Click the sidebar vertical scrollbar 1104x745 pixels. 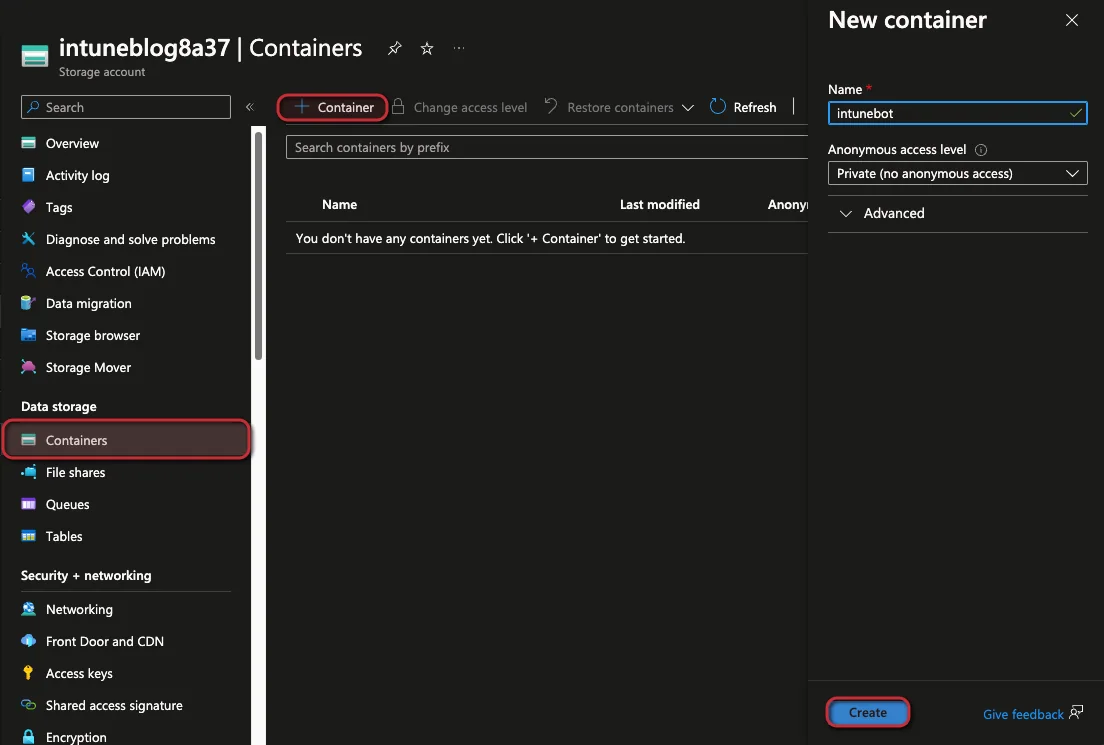click(x=258, y=246)
